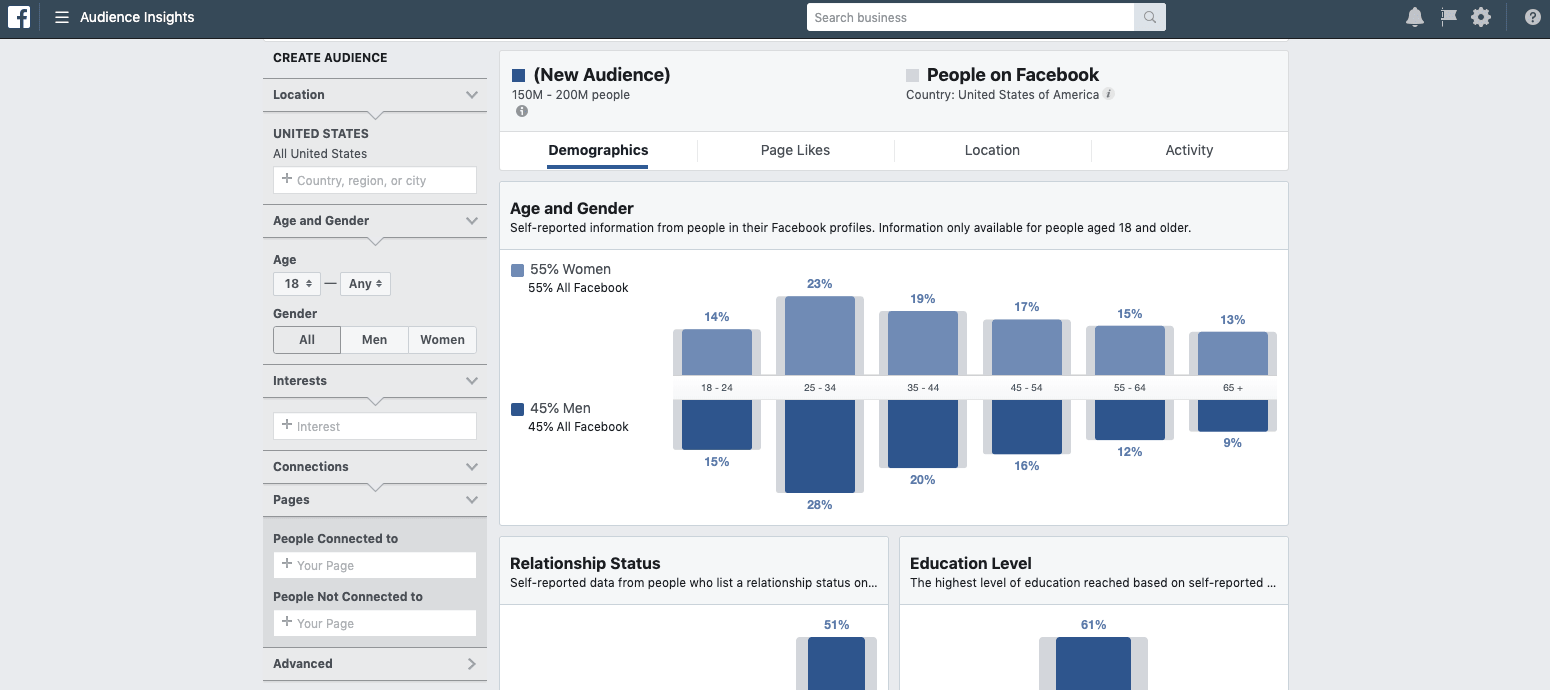Viewport: 1550px width, 690px height.
Task: Open the maximum age dropdown showing Any
Action: tap(365, 284)
